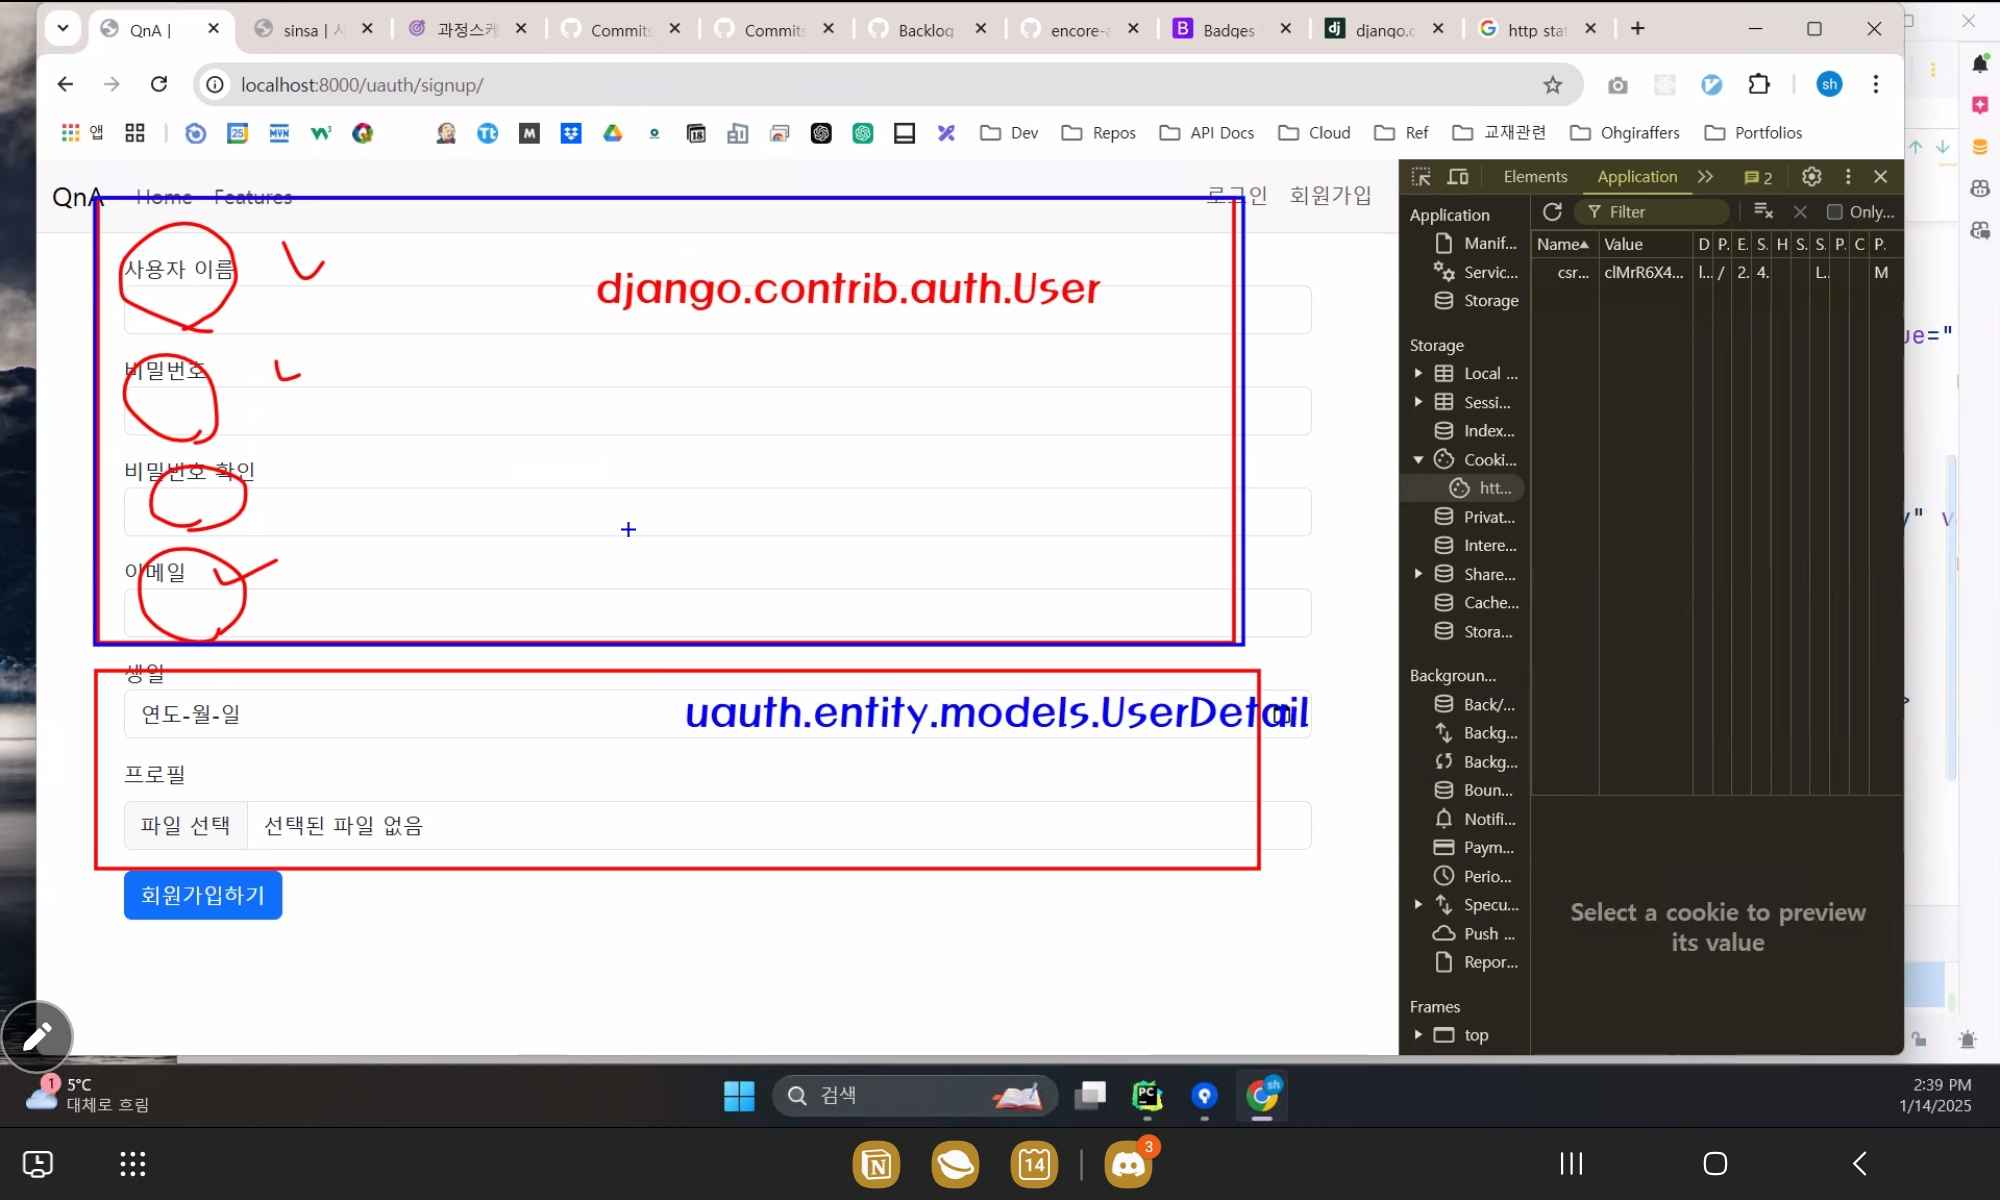Reload the localhost signup page

pyautogui.click(x=159, y=85)
